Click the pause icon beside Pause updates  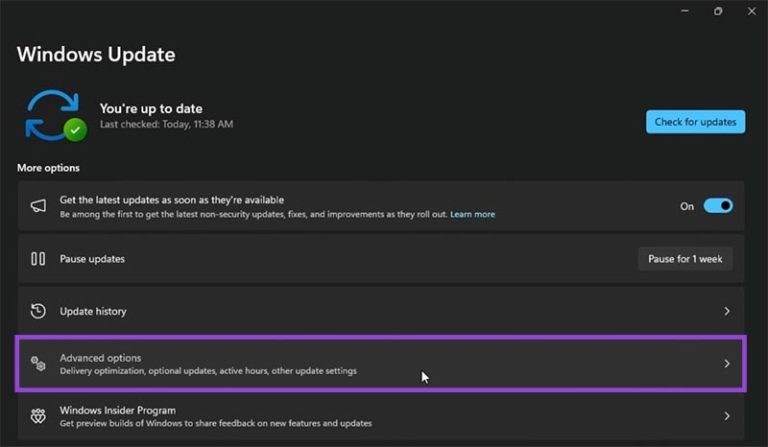click(x=38, y=259)
